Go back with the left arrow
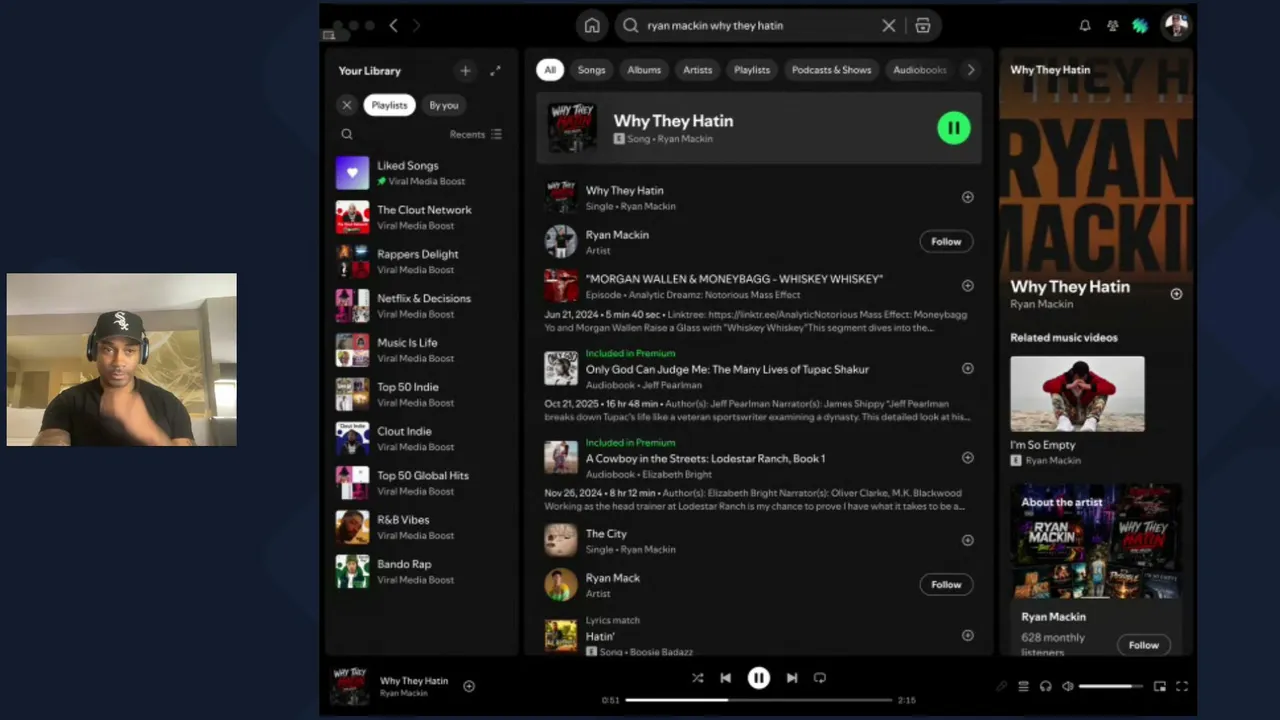The image size is (1280, 720). tap(393, 26)
